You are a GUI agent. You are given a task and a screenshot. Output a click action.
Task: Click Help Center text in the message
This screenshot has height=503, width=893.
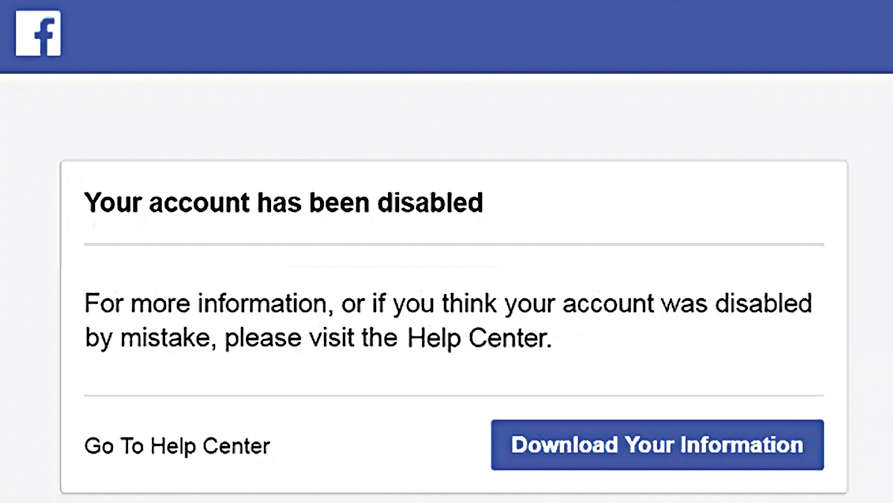(478, 338)
